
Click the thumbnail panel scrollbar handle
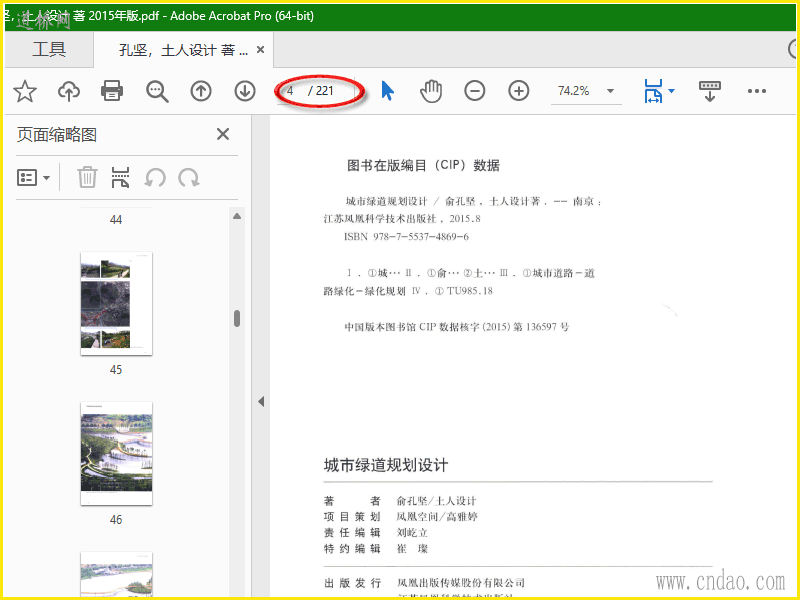coord(237,318)
